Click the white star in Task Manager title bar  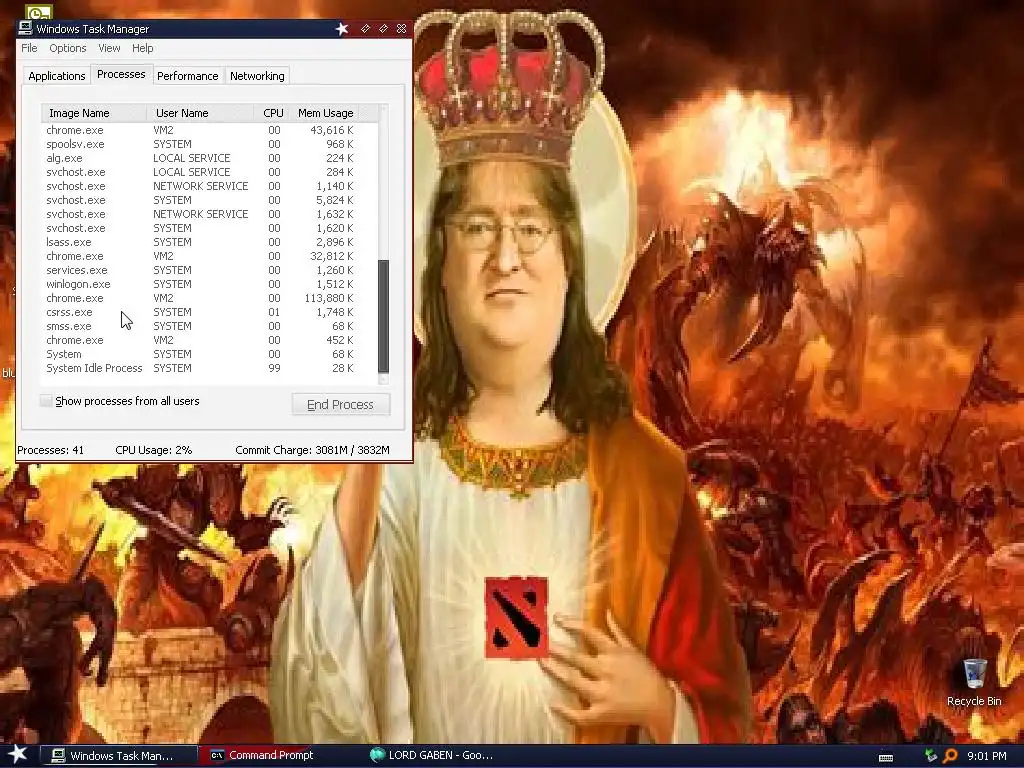[x=342, y=29]
